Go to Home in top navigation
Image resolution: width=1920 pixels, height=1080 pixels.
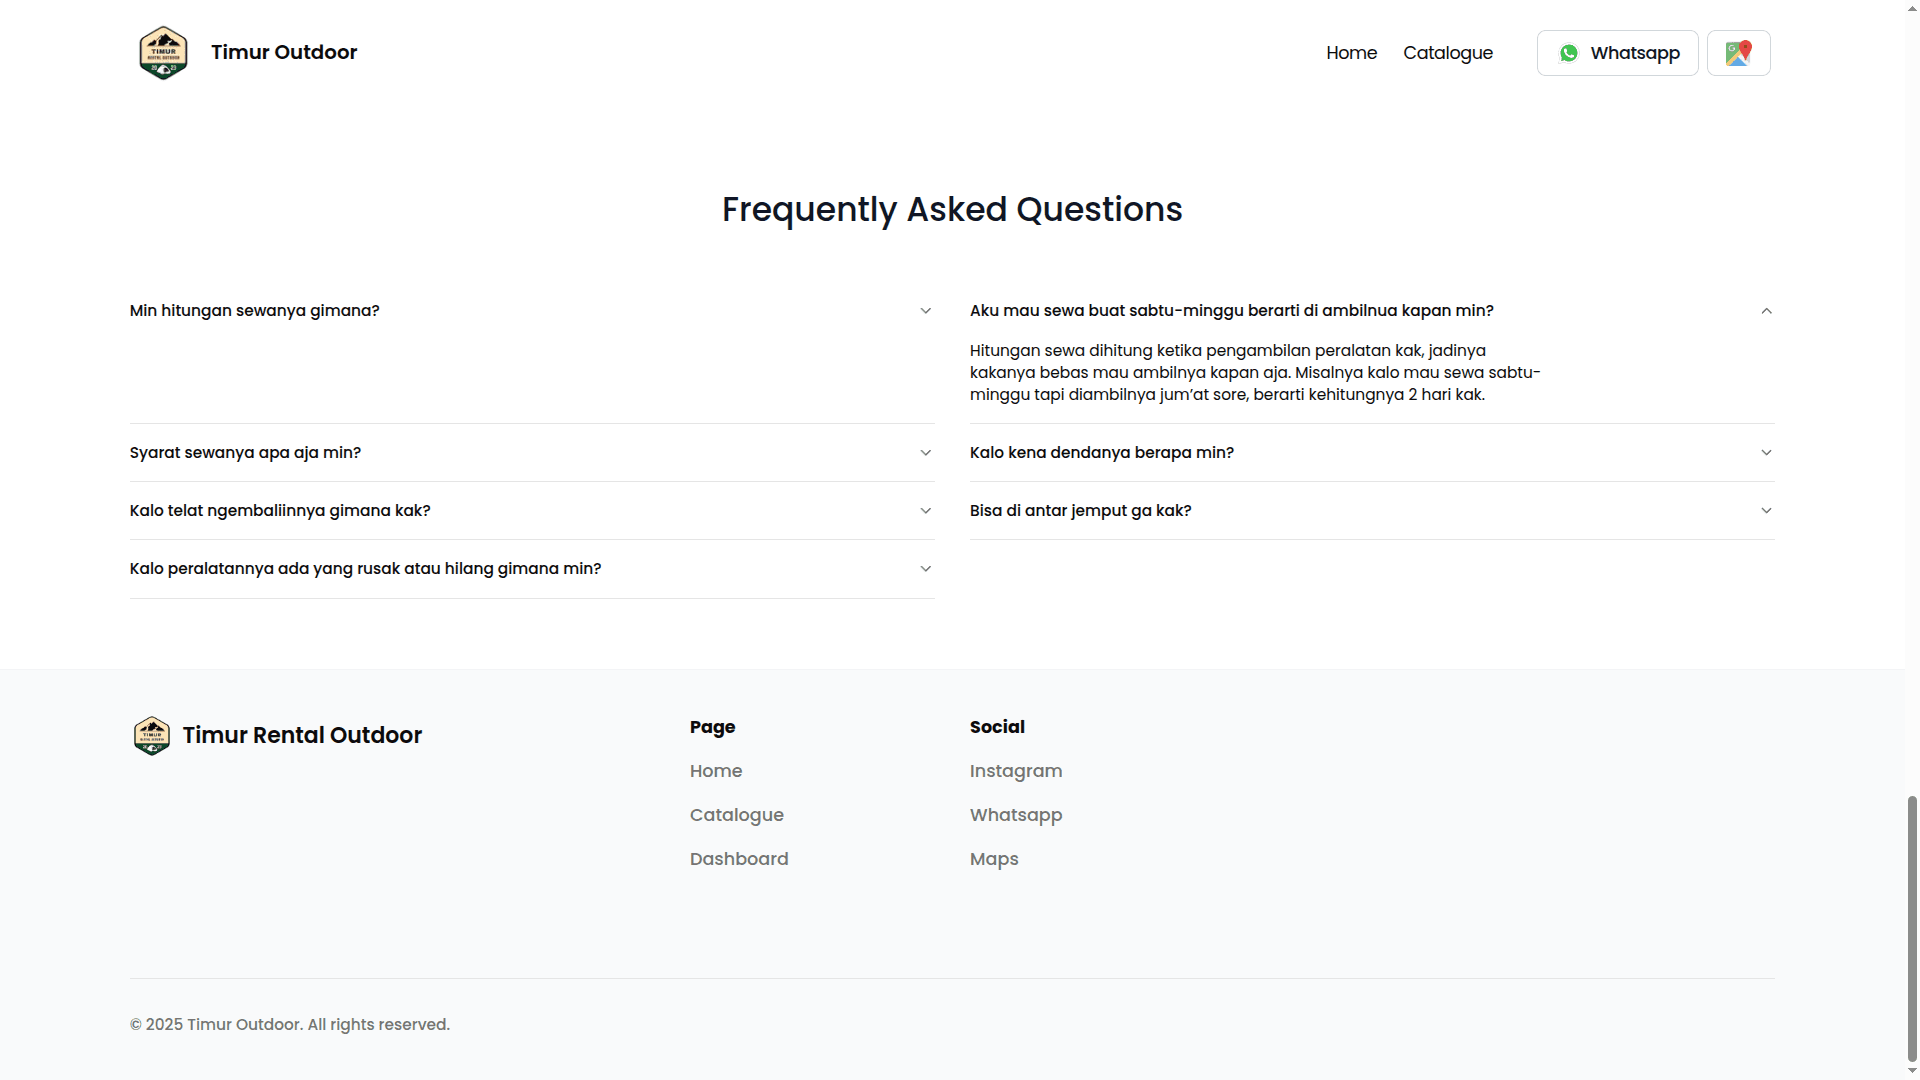coord(1351,53)
